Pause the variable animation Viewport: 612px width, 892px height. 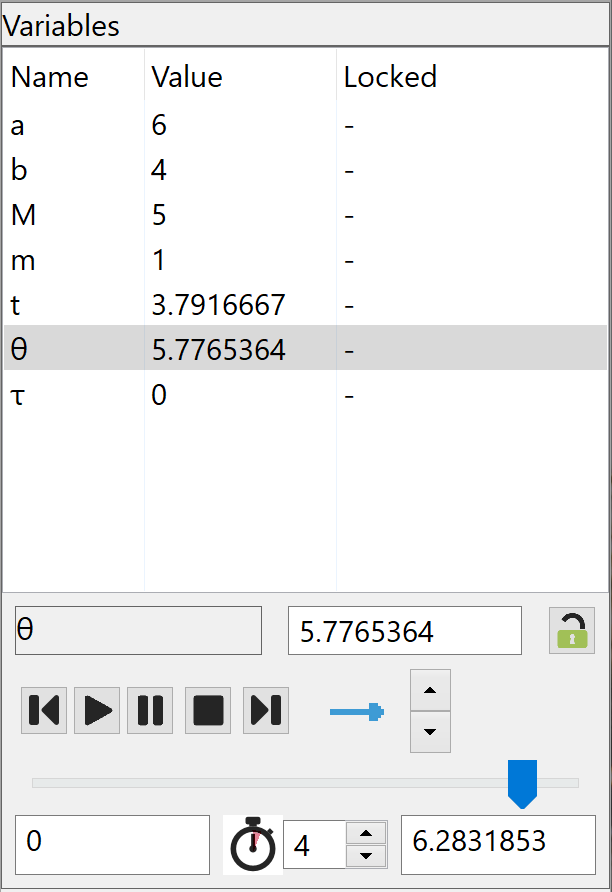click(x=150, y=710)
